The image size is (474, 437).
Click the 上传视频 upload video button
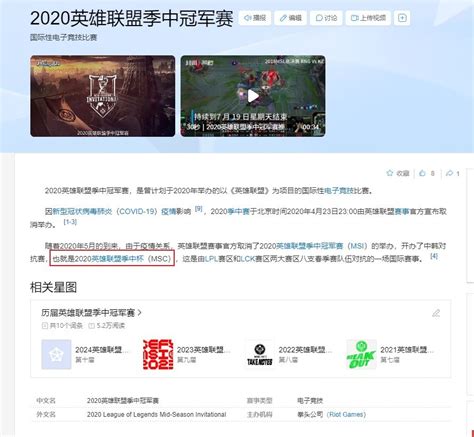point(368,18)
